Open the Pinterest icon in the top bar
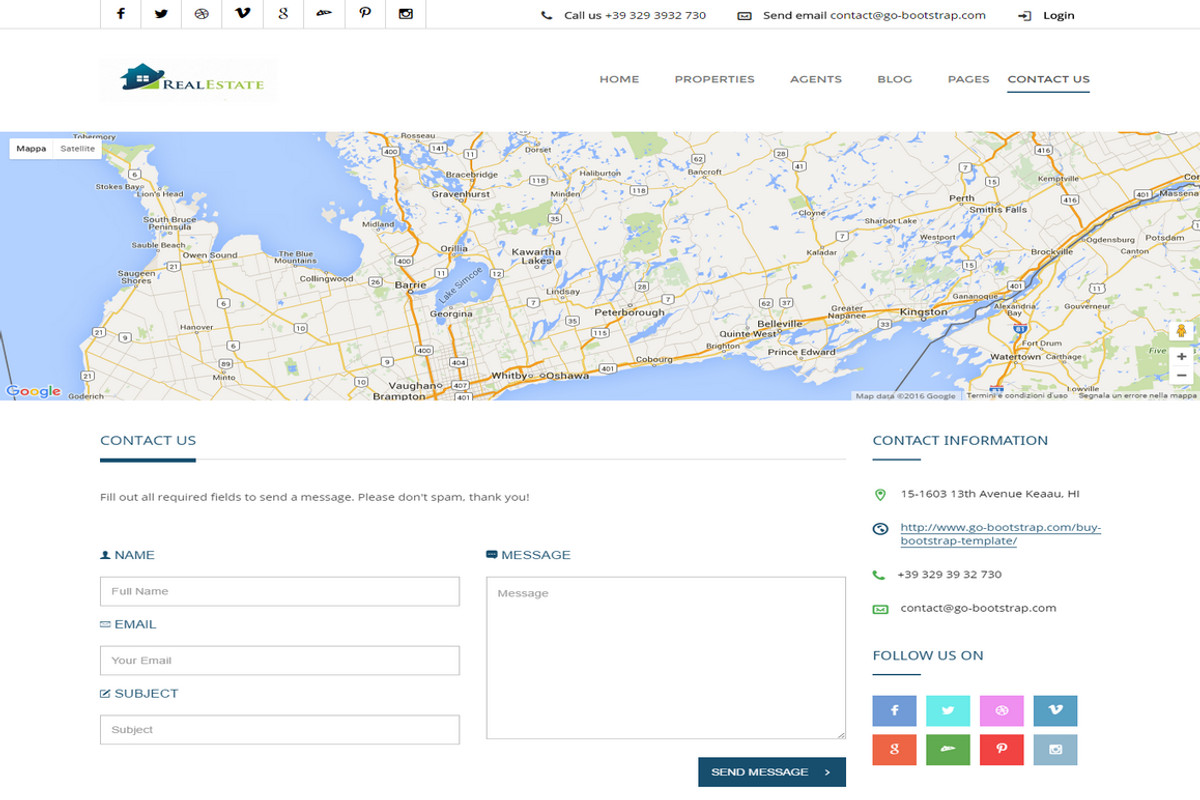 [365, 14]
